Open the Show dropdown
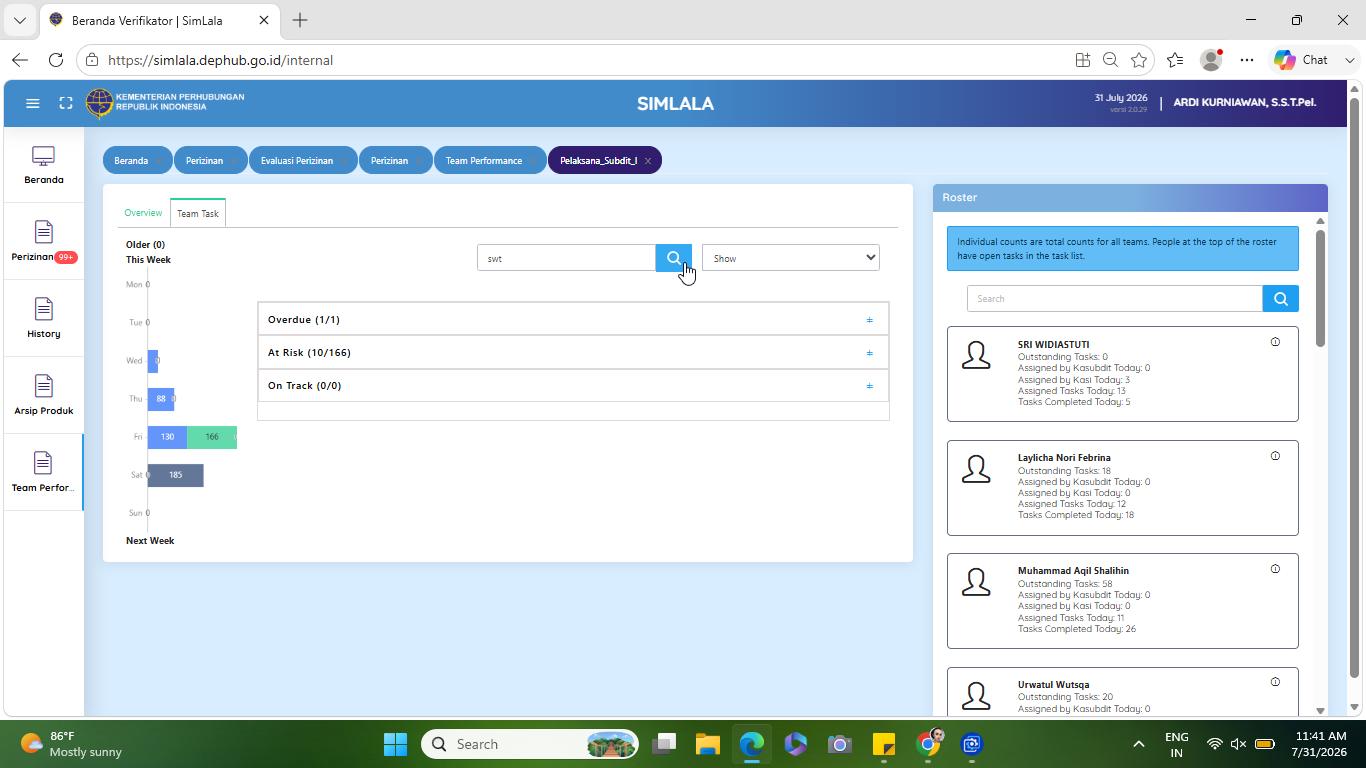Viewport: 1366px width, 768px height. click(x=790, y=258)
